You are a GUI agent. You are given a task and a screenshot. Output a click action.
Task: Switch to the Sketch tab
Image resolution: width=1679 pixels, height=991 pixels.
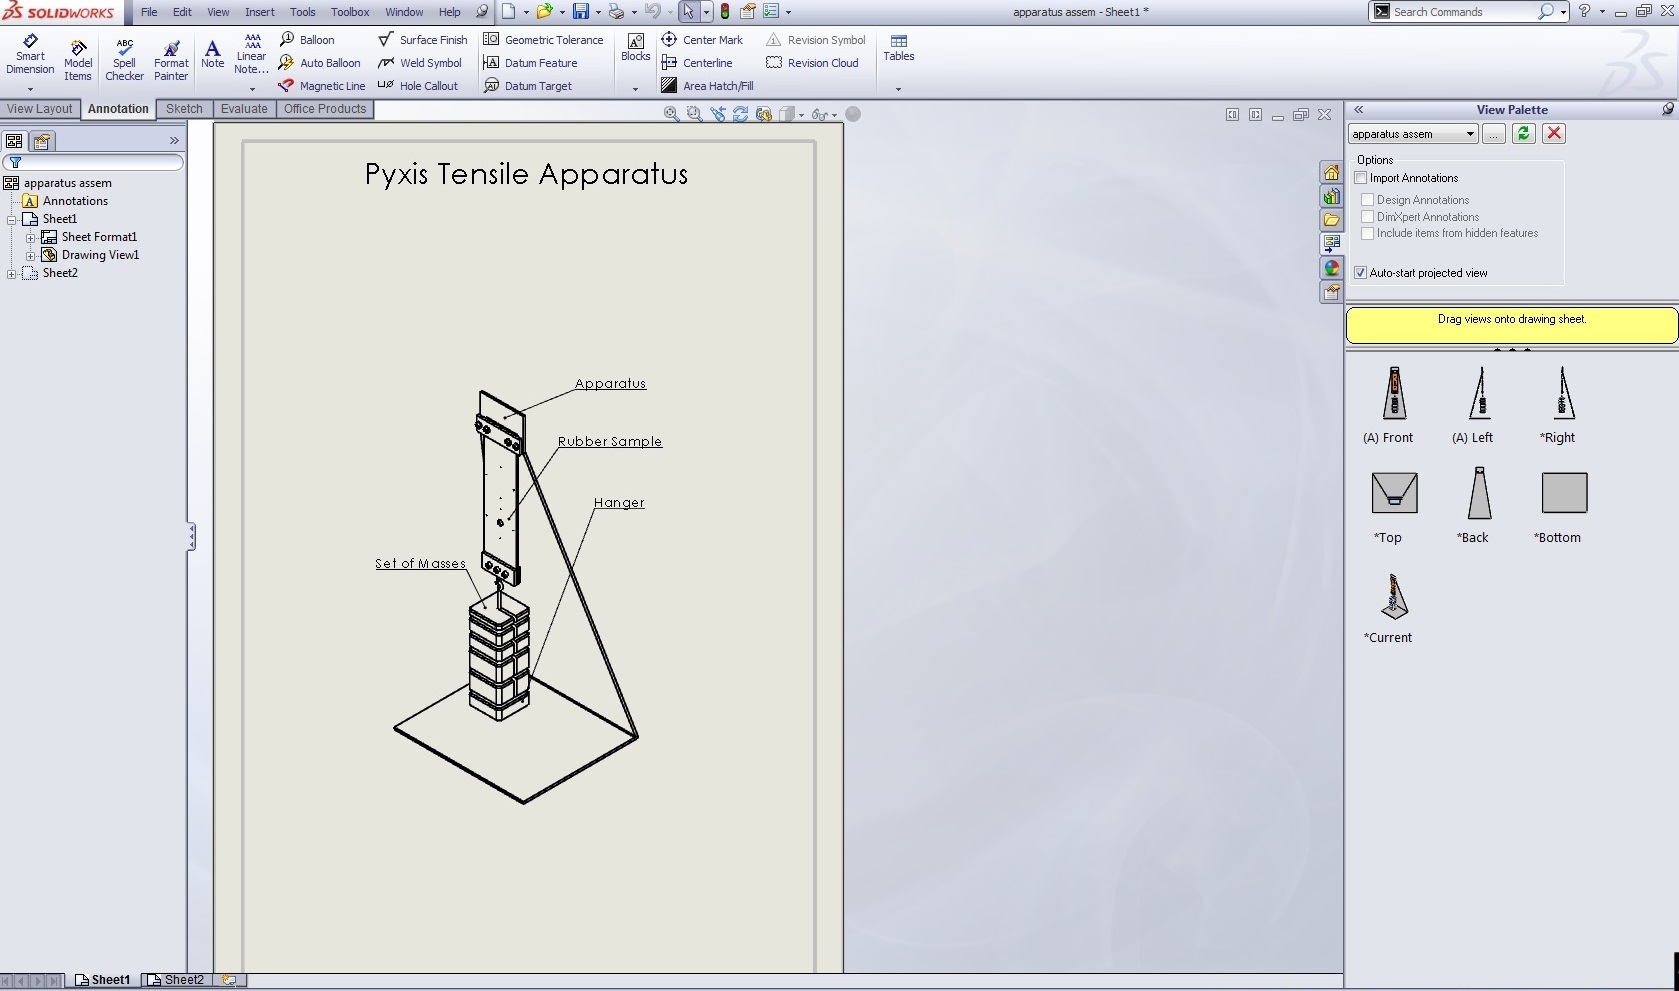tap(184, 109)
